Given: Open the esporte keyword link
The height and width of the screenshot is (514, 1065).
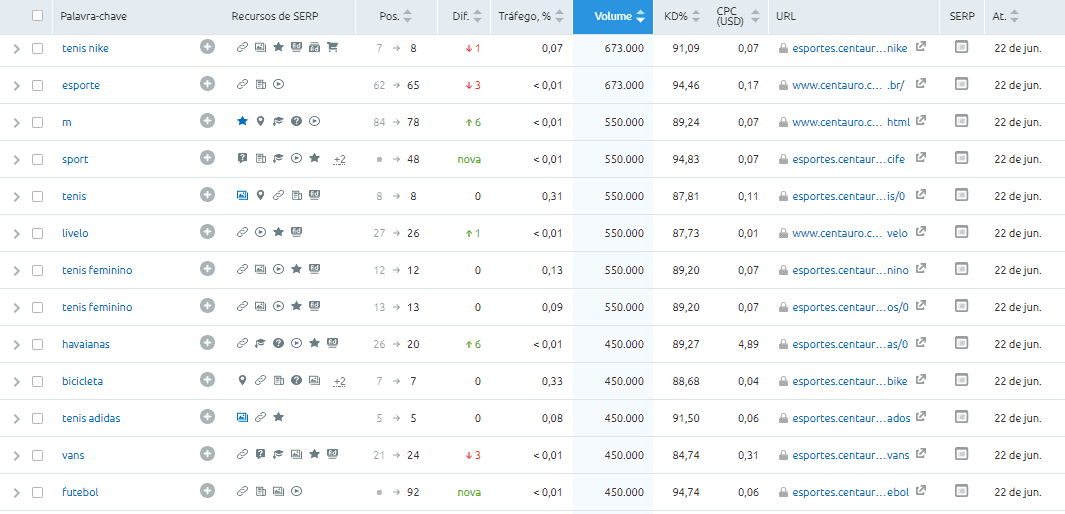Looking at the screenshot, I should [x=81, y=86].
